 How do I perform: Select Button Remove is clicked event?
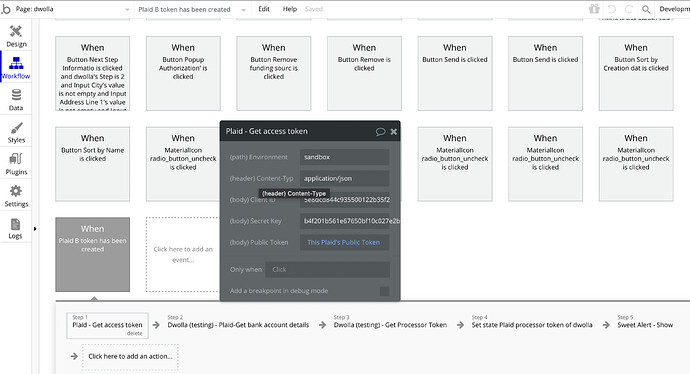[x=364, y=73]
